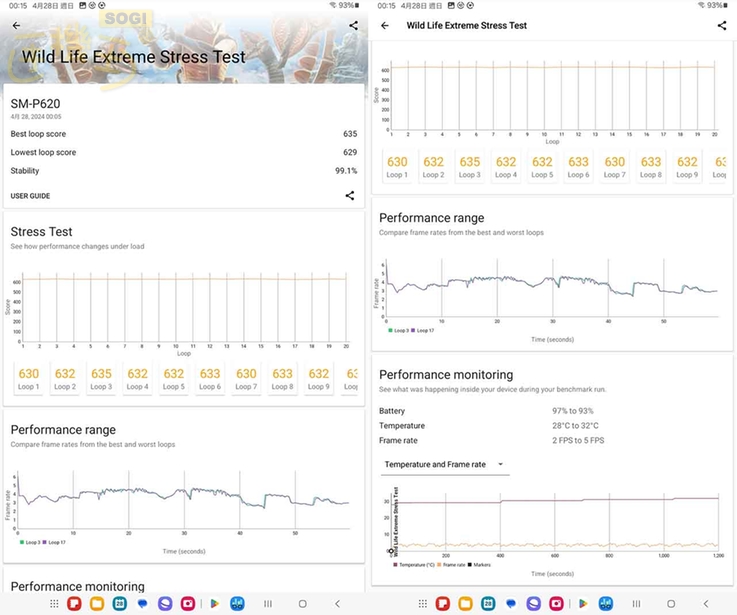
Task: Click Loop 17 legend on right Performance range chart
Action: coord(423,331)
